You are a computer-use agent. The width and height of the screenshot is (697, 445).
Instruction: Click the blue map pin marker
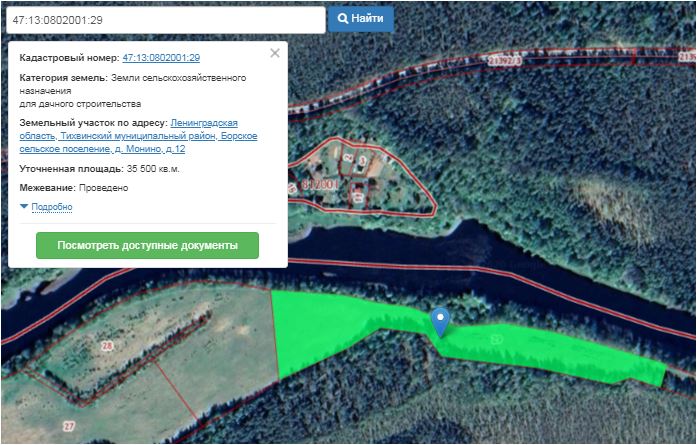(x=440, y=321)
